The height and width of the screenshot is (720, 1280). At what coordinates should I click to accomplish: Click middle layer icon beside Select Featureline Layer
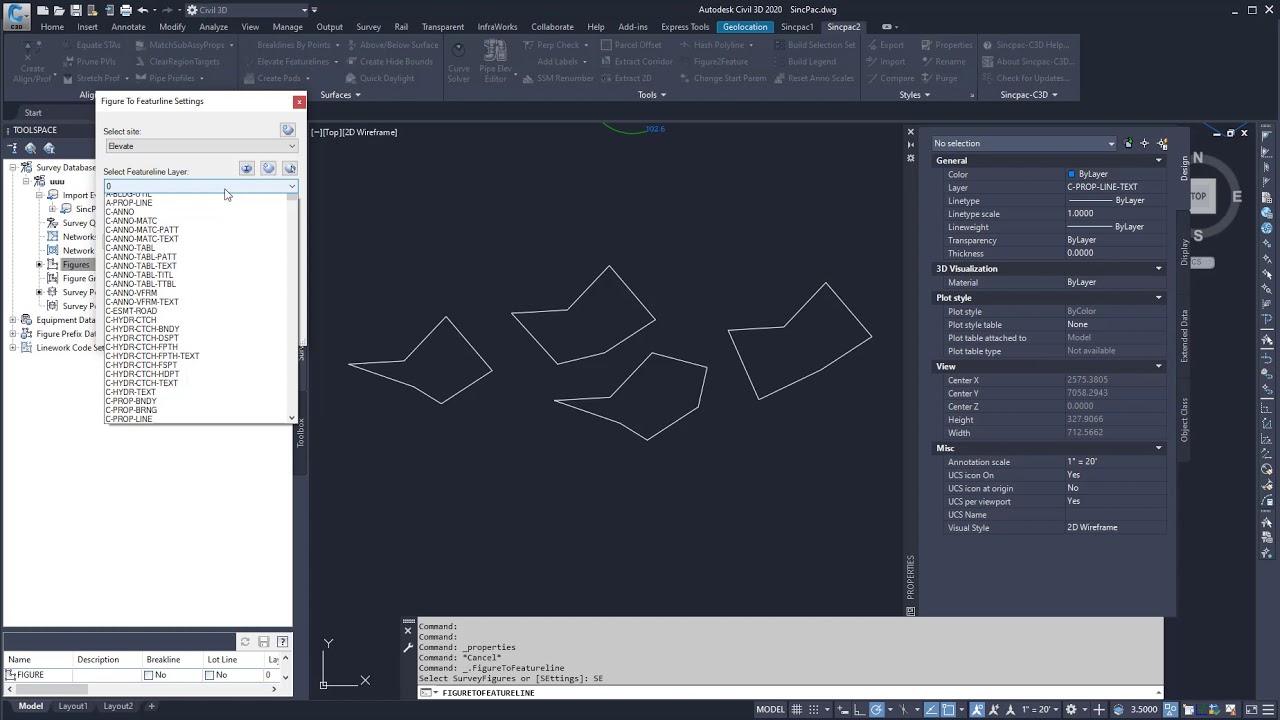[268, 168]
